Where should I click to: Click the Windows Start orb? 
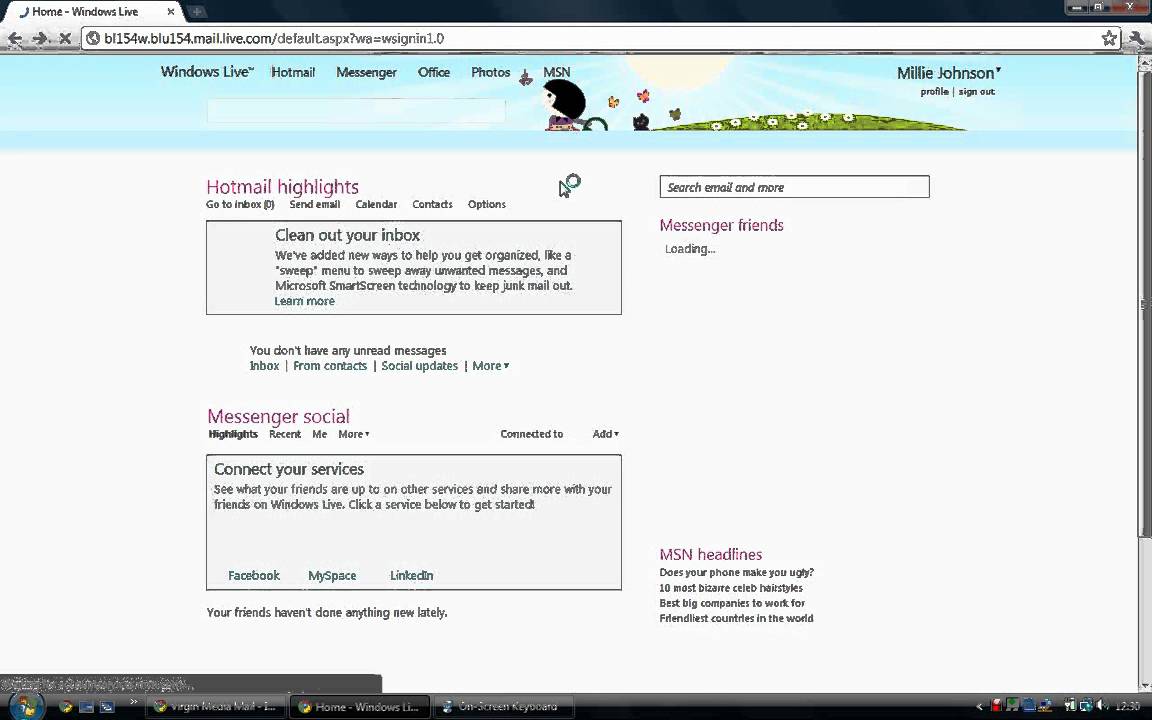26,707
